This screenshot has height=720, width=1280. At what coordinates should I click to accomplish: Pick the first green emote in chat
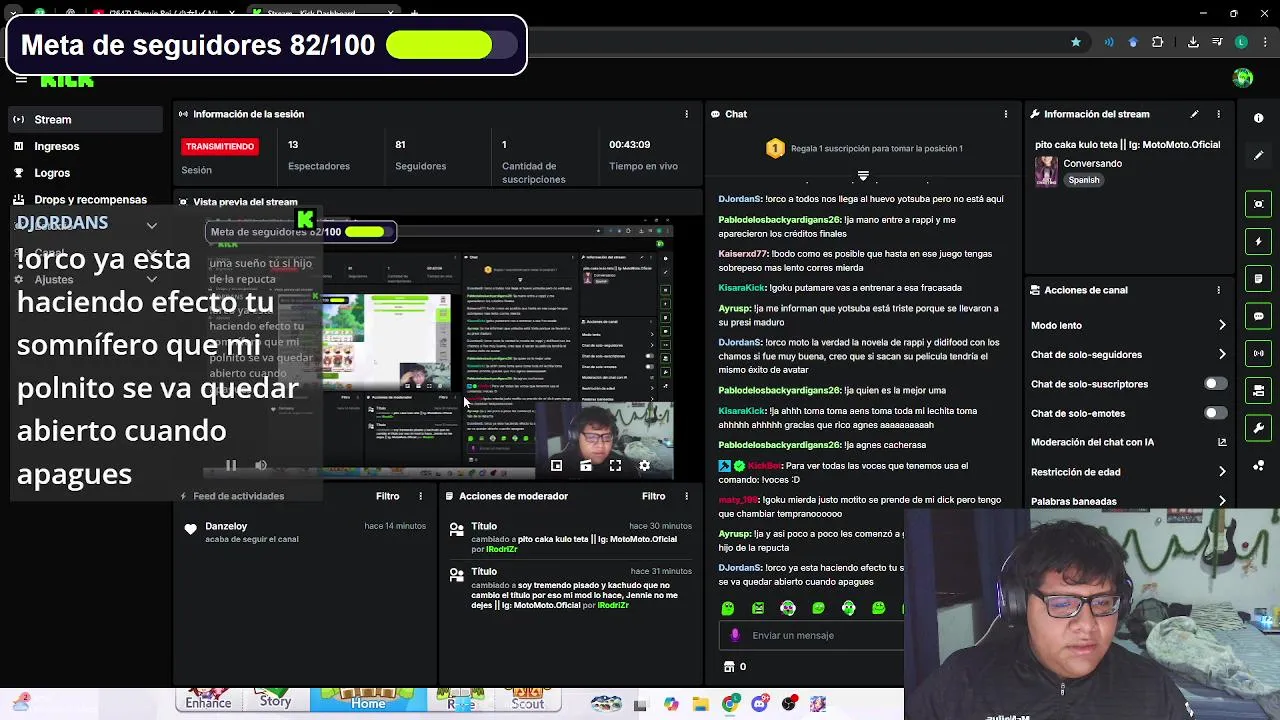pyautogui.click(x=728, y=608)
